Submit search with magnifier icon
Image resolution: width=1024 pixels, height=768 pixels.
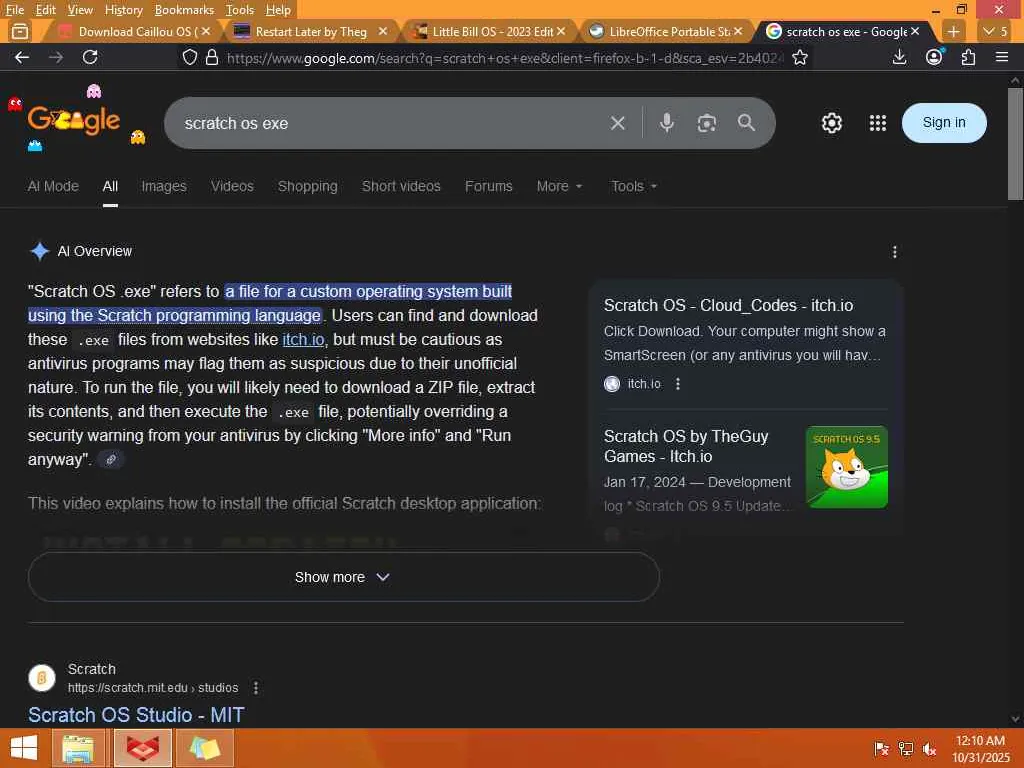(746, 123)
